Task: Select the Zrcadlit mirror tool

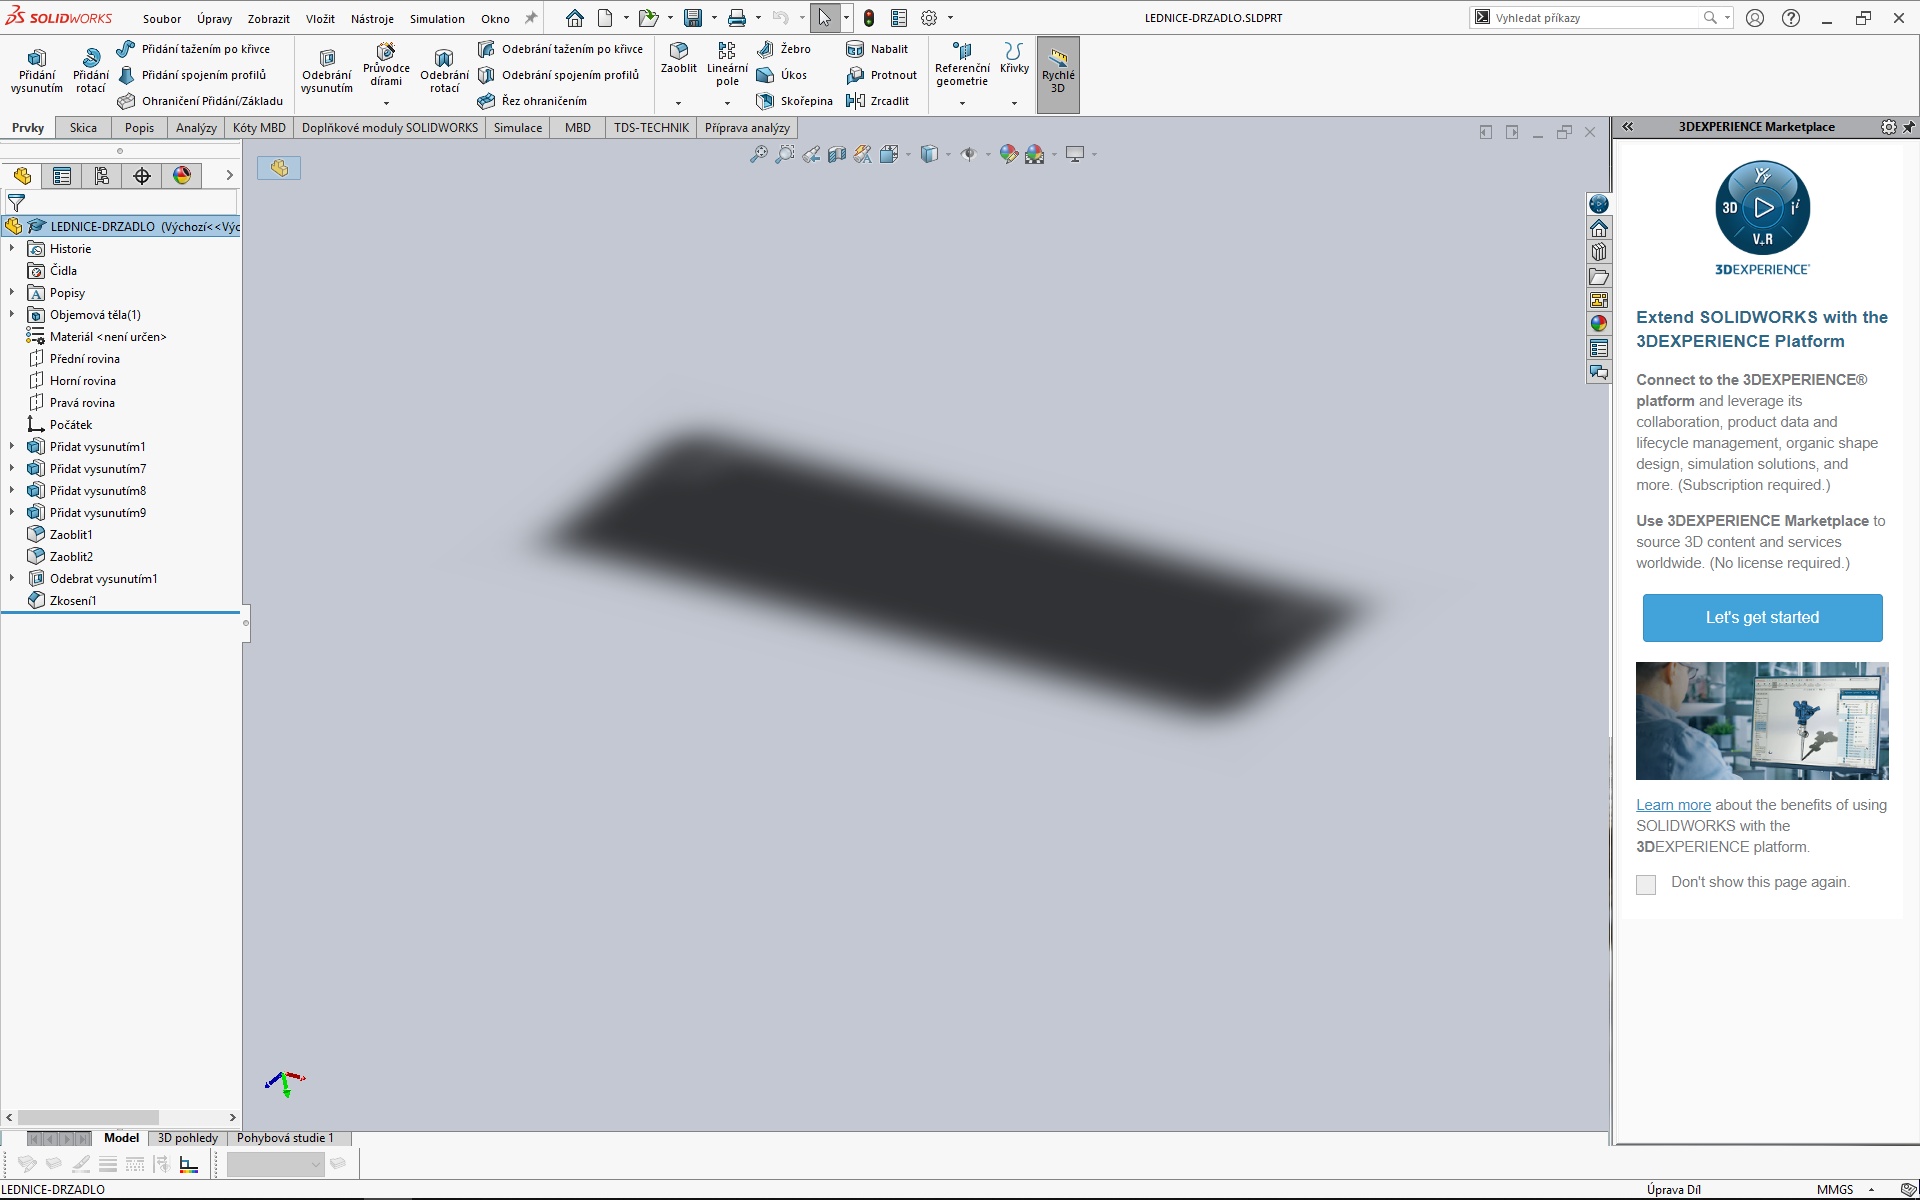Action: tap(877, 101)
